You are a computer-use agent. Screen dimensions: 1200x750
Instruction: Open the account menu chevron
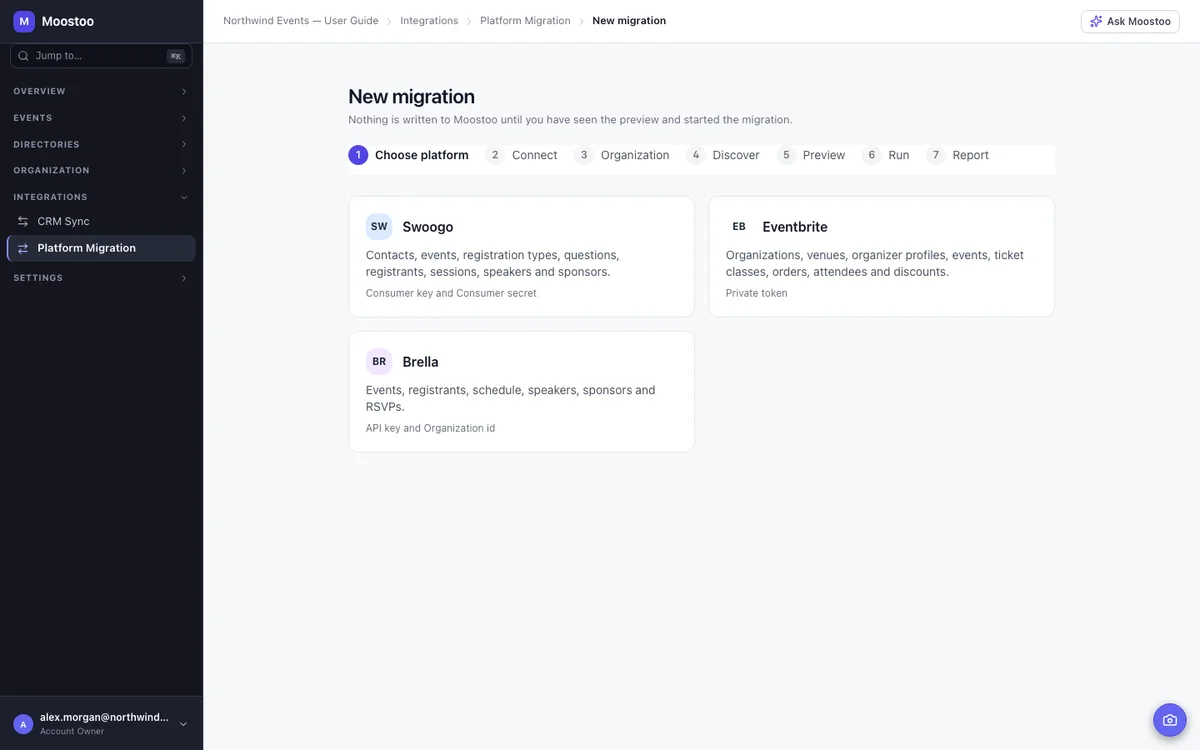click(183, 724)
